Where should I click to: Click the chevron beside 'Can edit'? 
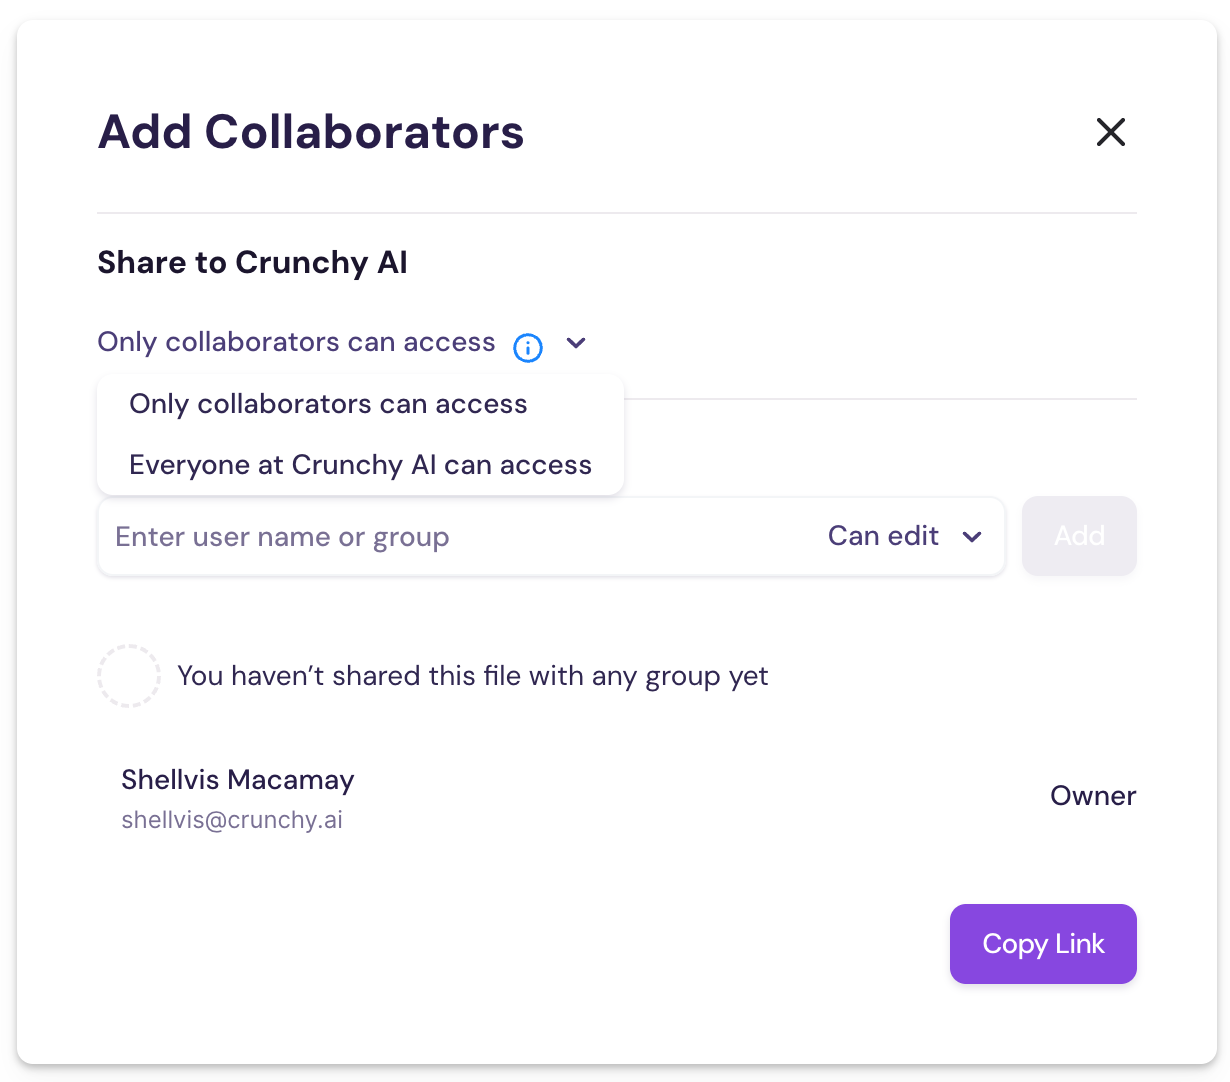pyautogui.click(x=971, y=537)
